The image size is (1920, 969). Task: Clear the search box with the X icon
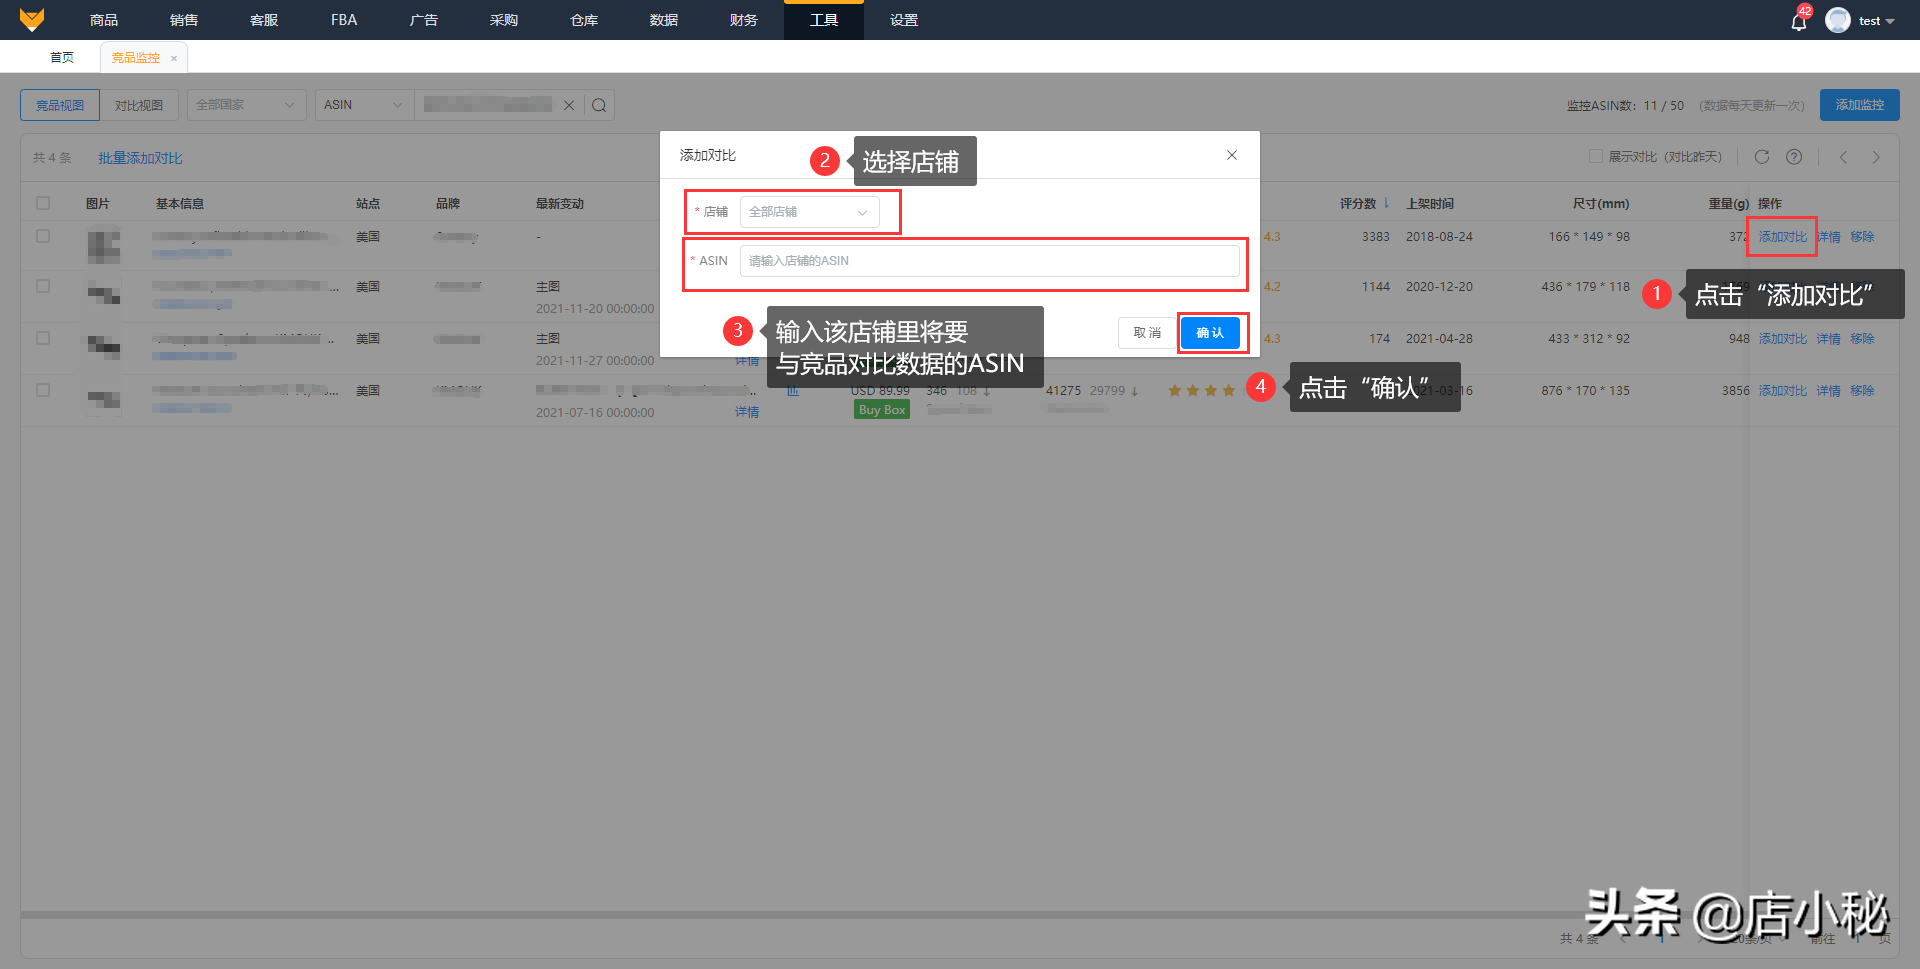[569, 104]
